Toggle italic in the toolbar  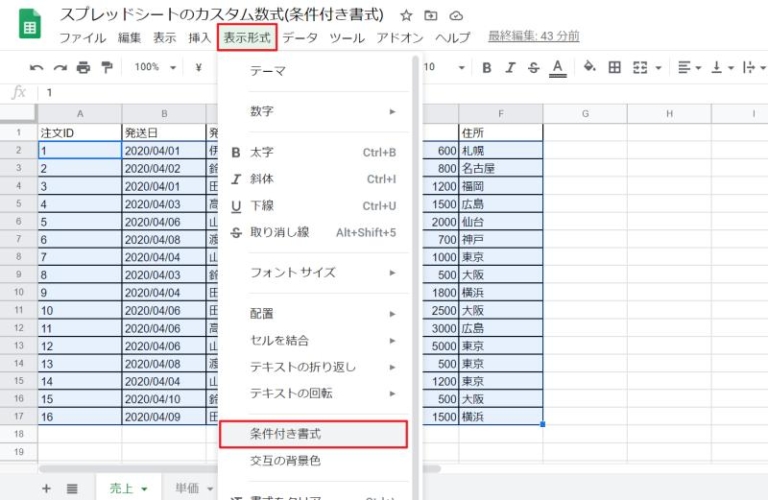(x=510, y=68)
